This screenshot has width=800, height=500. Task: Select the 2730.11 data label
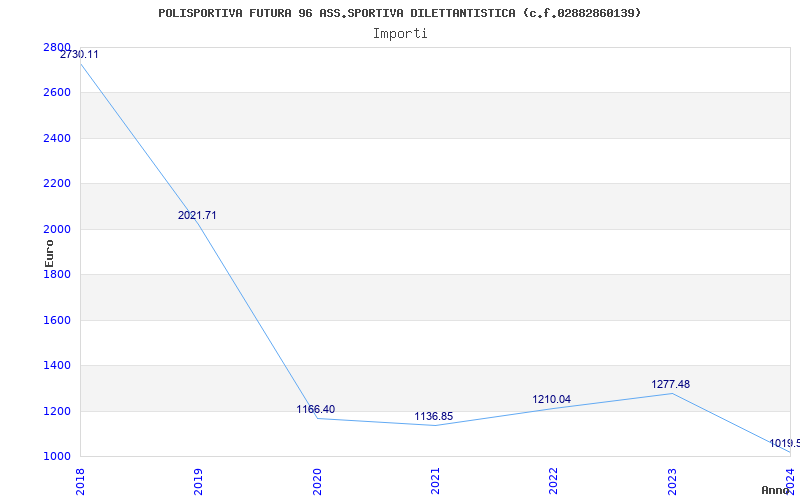[x=79, y=54]
